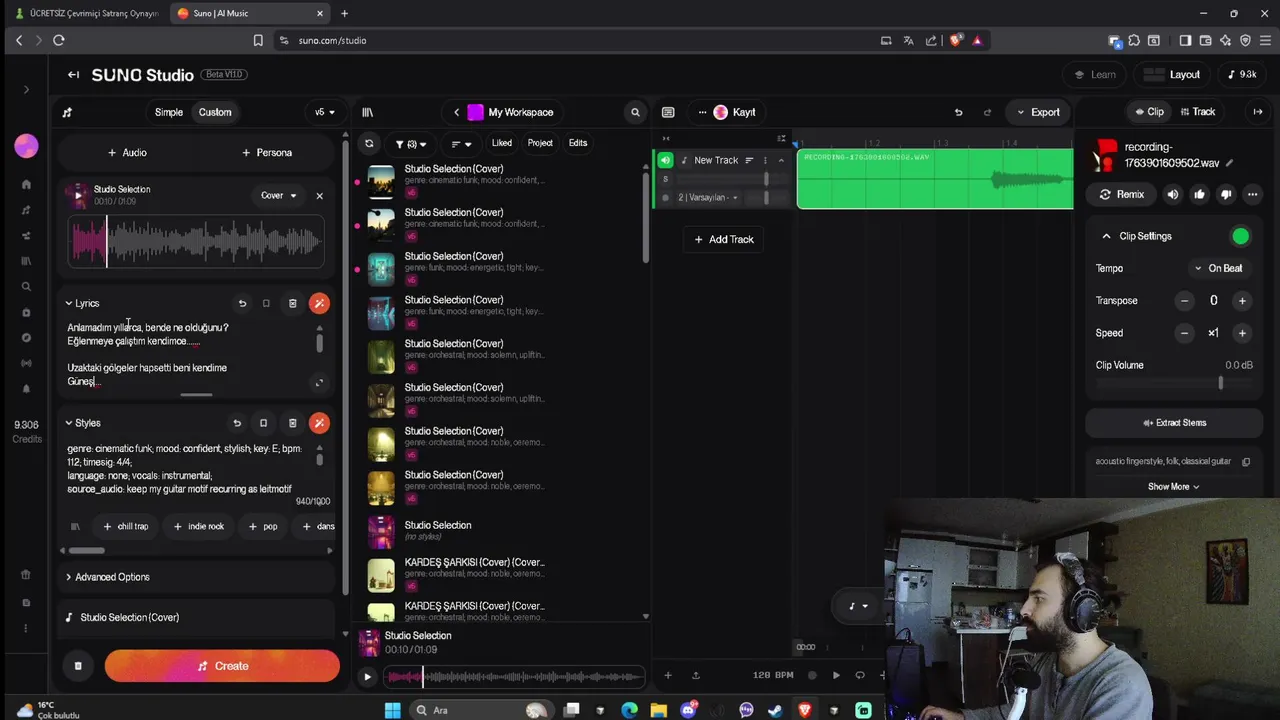Solo the New Track with S button
This screenshot has height=720, width=1280.
pos(665,179)
